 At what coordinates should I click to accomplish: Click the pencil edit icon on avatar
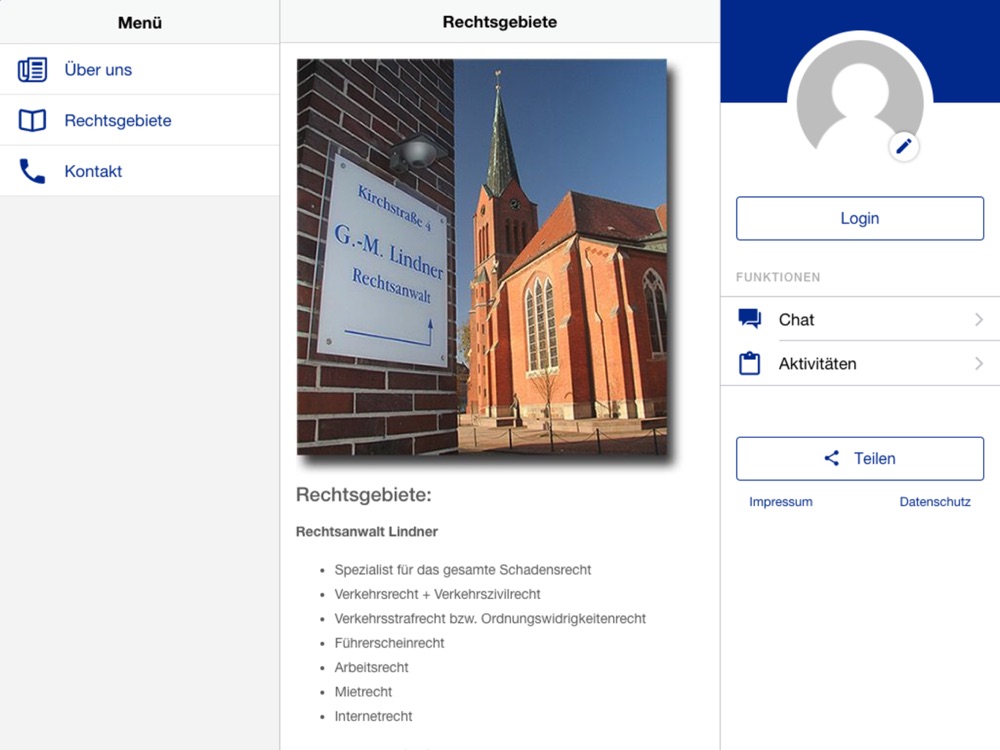click(904, 147)
